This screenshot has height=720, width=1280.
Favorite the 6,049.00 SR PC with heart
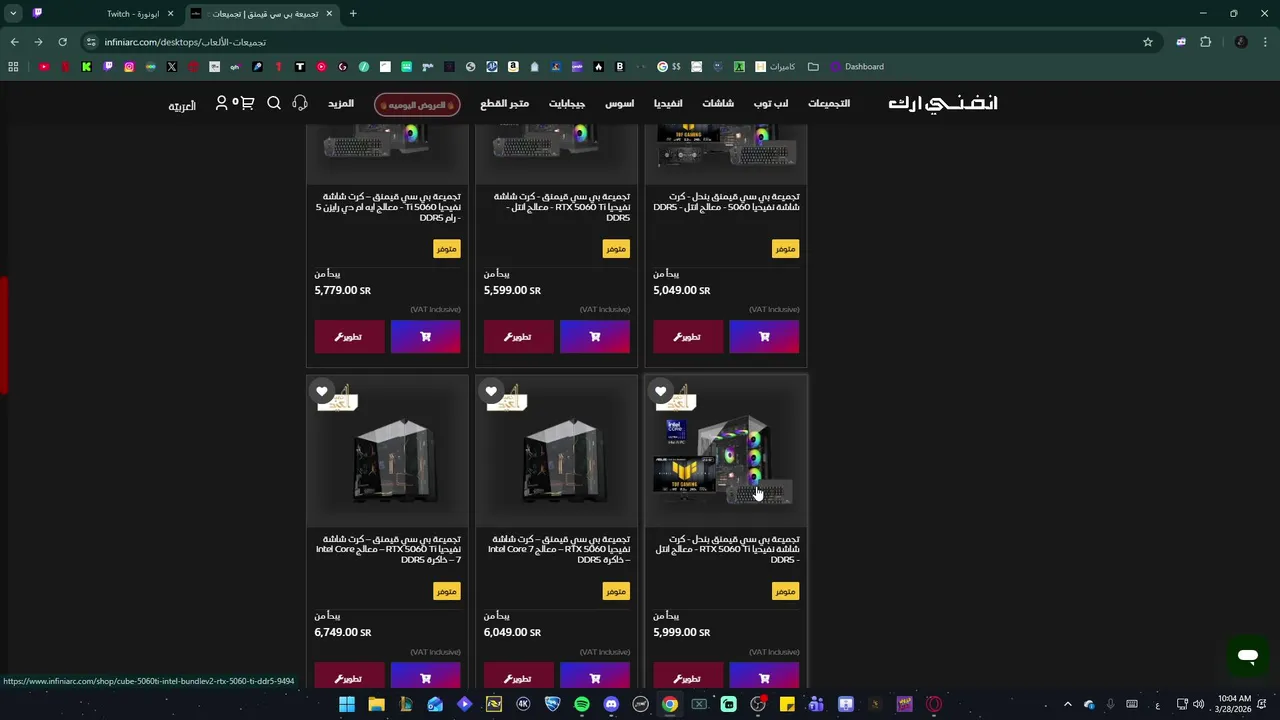click(x=491, y=391)
